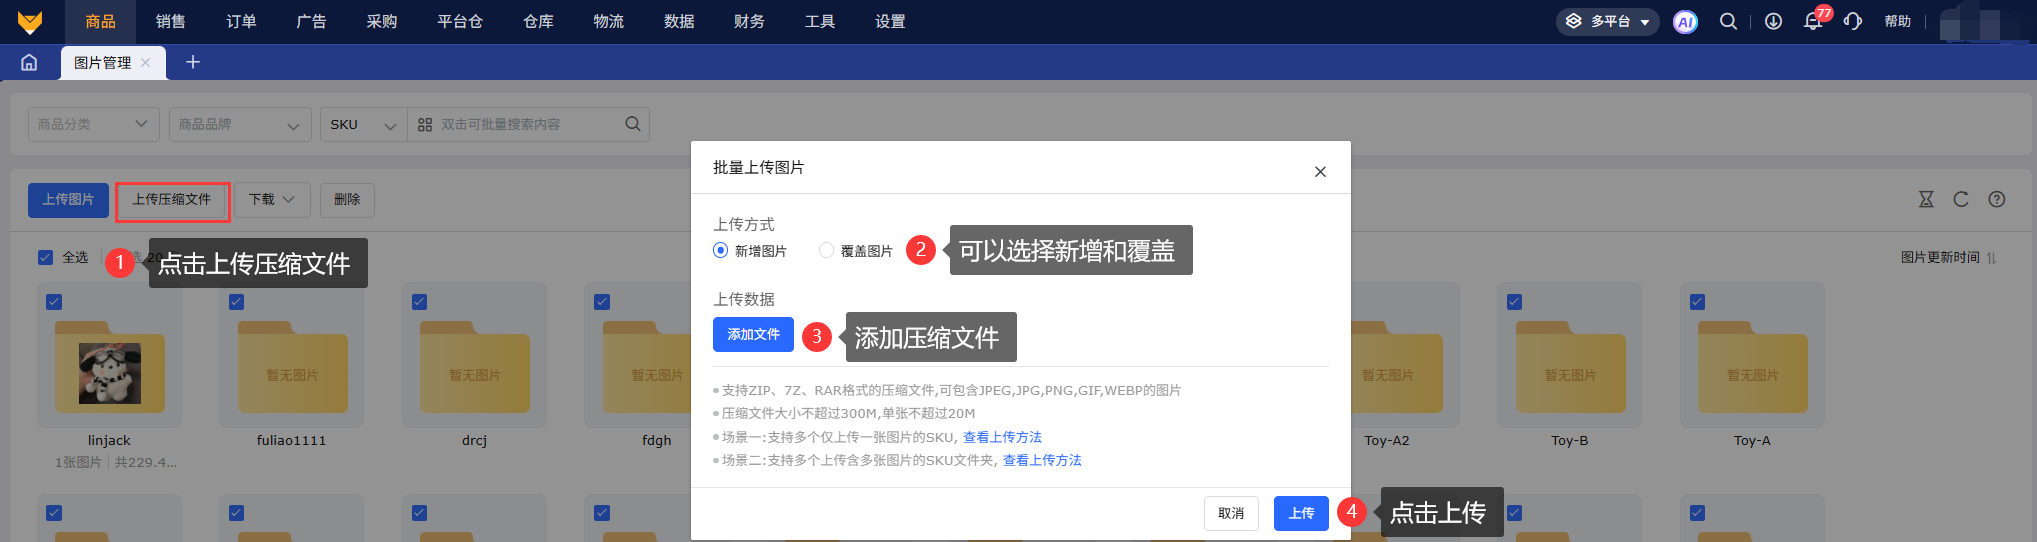Uncheck the Toy-A folder checkbox

pyautogui.click(x=1698, y=302)
